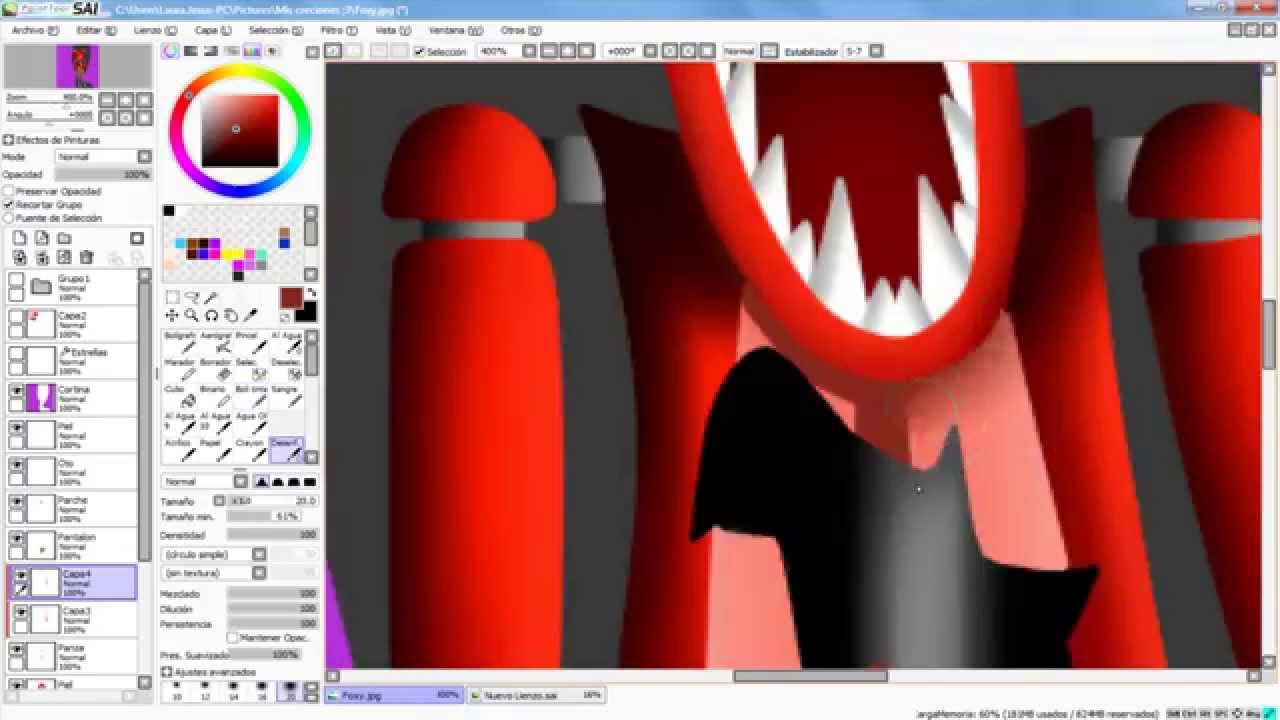Delete layer using the trash icon
This screenshot has height=720, width=1280.
pos(86,258)
